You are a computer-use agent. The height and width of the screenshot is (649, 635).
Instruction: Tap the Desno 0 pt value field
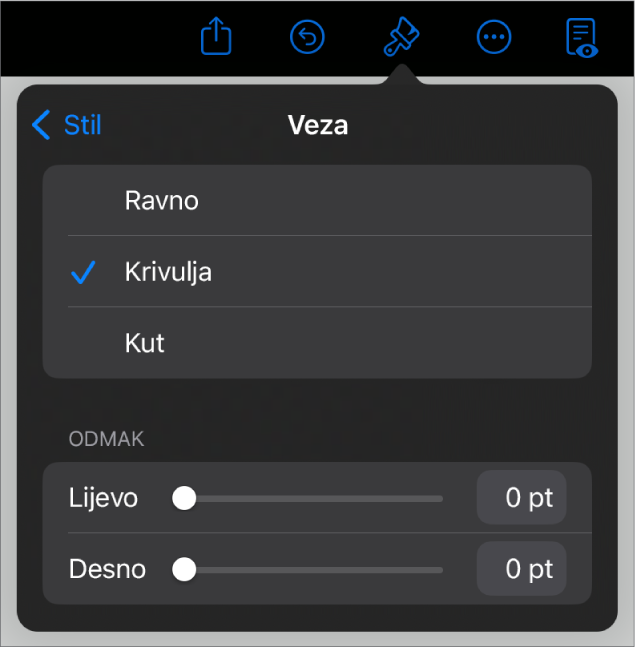point(522,570)
